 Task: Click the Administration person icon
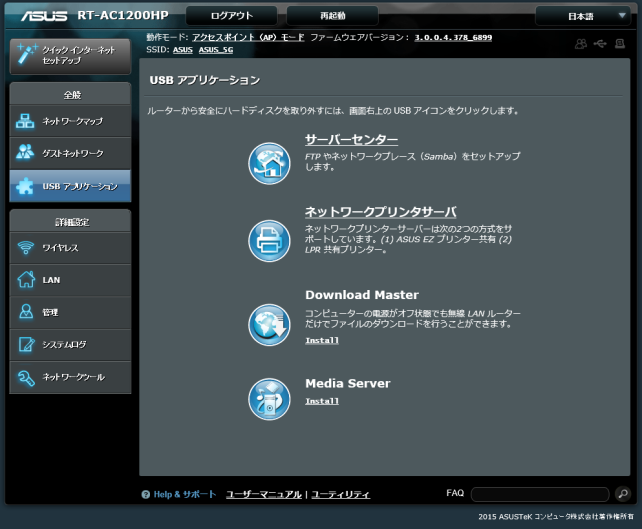pos(26,312)
